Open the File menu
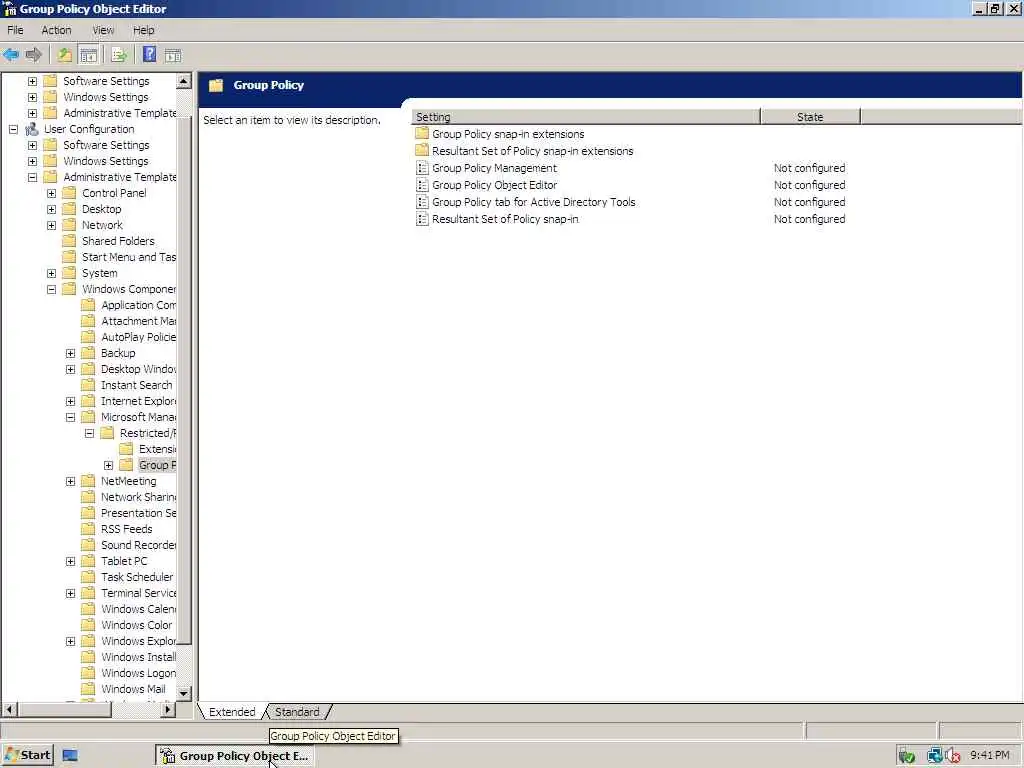1024x768 pixels. coord(15,30)
